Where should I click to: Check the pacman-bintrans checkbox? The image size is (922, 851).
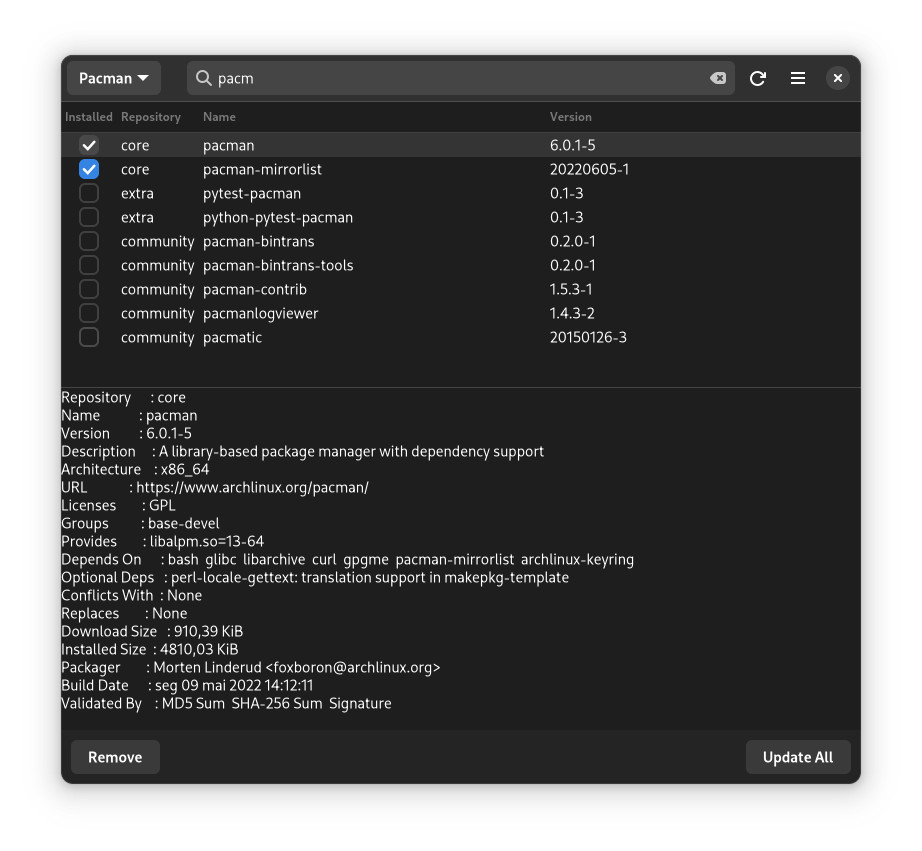(89, 242)
